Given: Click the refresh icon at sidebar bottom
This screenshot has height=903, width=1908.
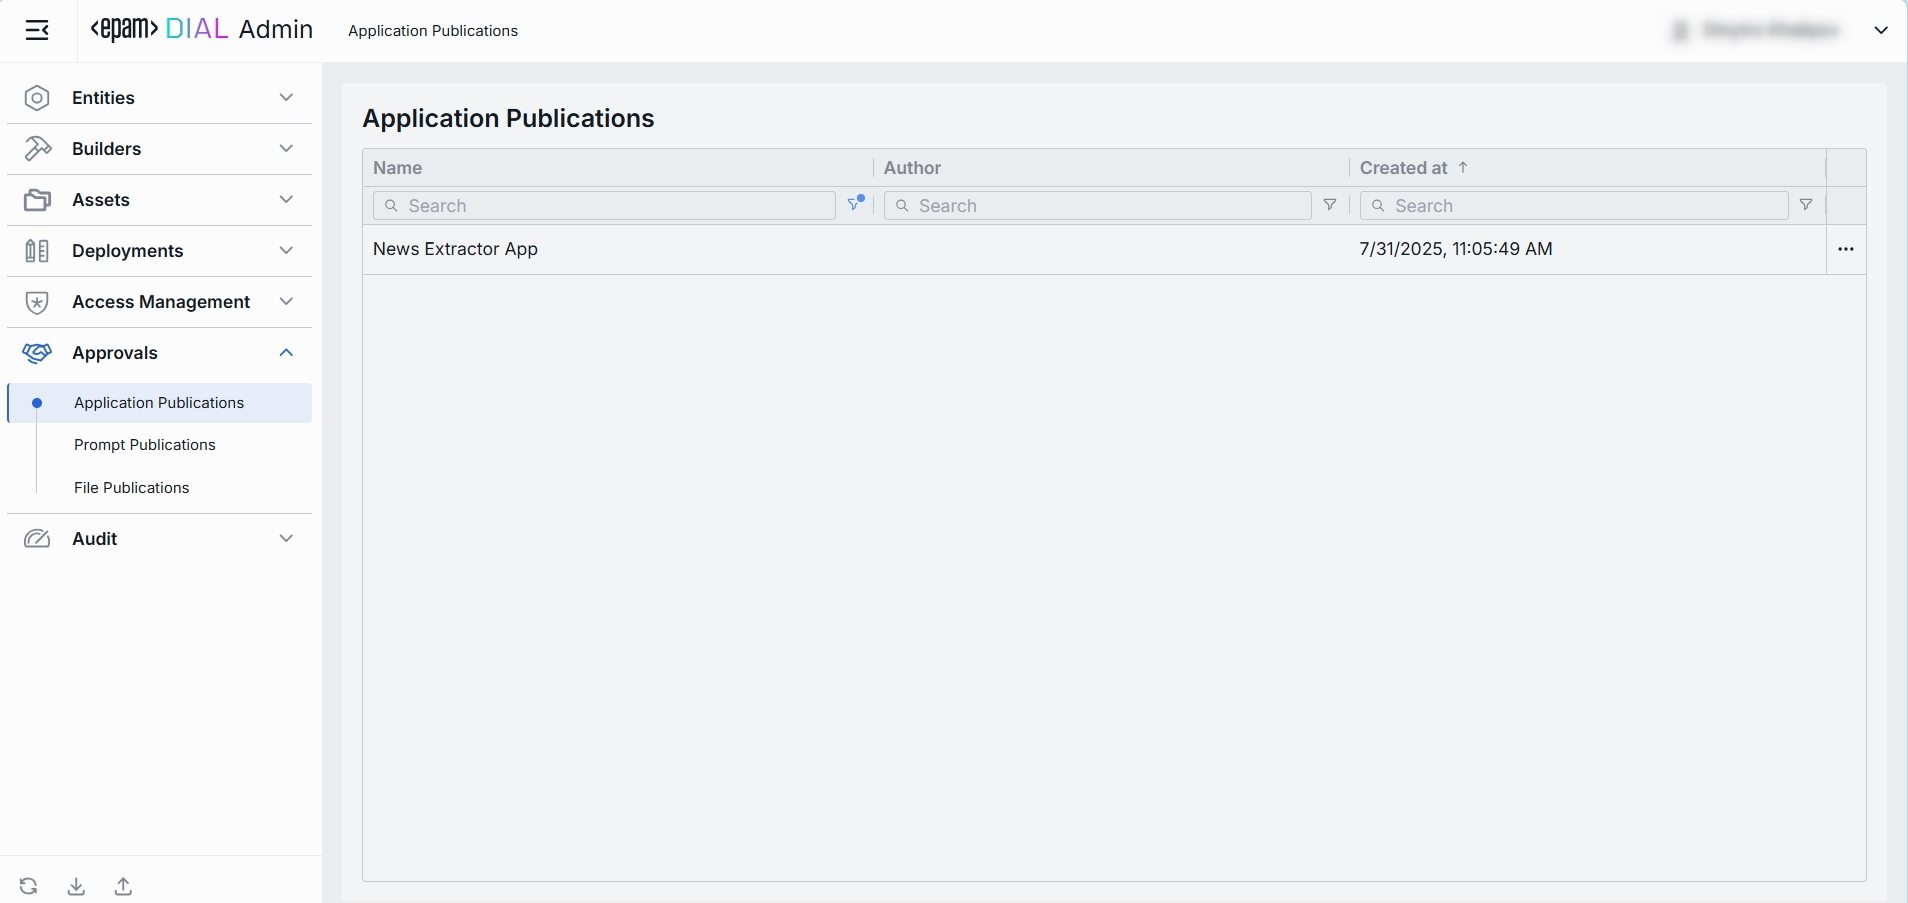Looking at the screenshot, I should tap(28, 886).
